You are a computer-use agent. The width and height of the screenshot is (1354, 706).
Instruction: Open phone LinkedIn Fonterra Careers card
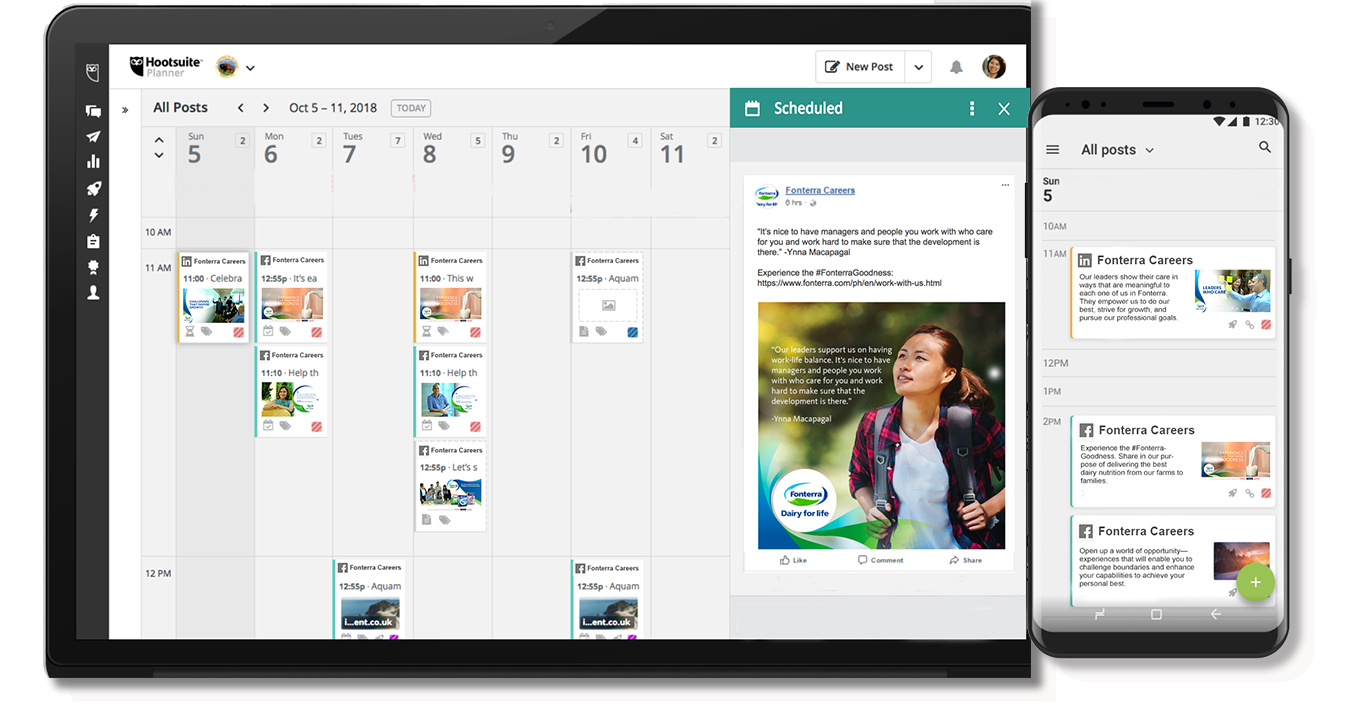(x=1173, y=293)
